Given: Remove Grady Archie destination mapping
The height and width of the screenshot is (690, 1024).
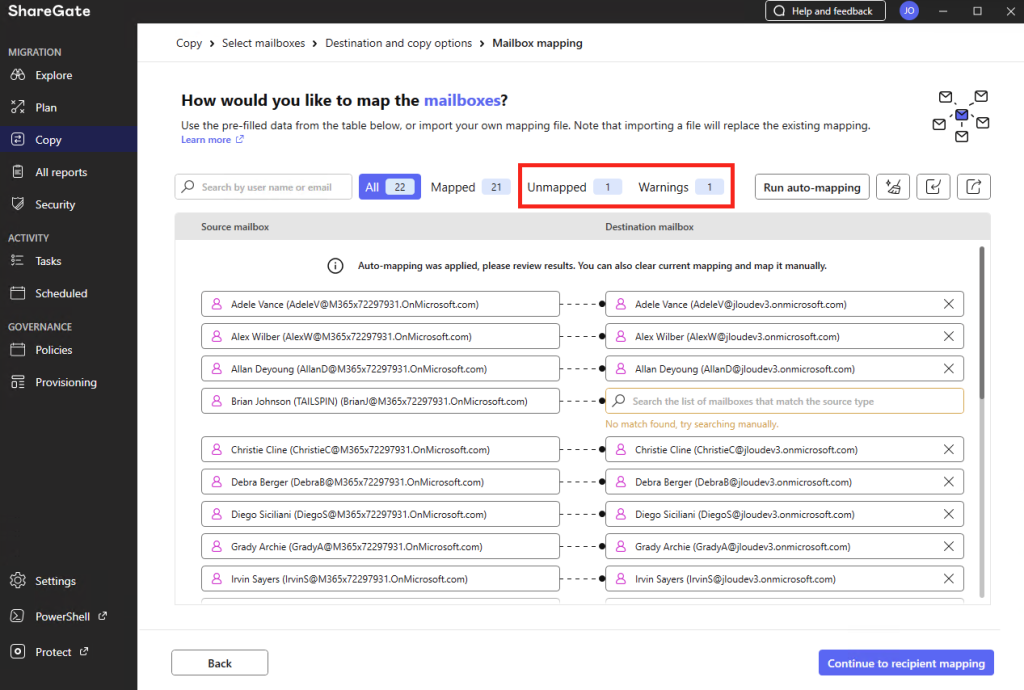Looking at the screenshot, I should click(948, 547).
